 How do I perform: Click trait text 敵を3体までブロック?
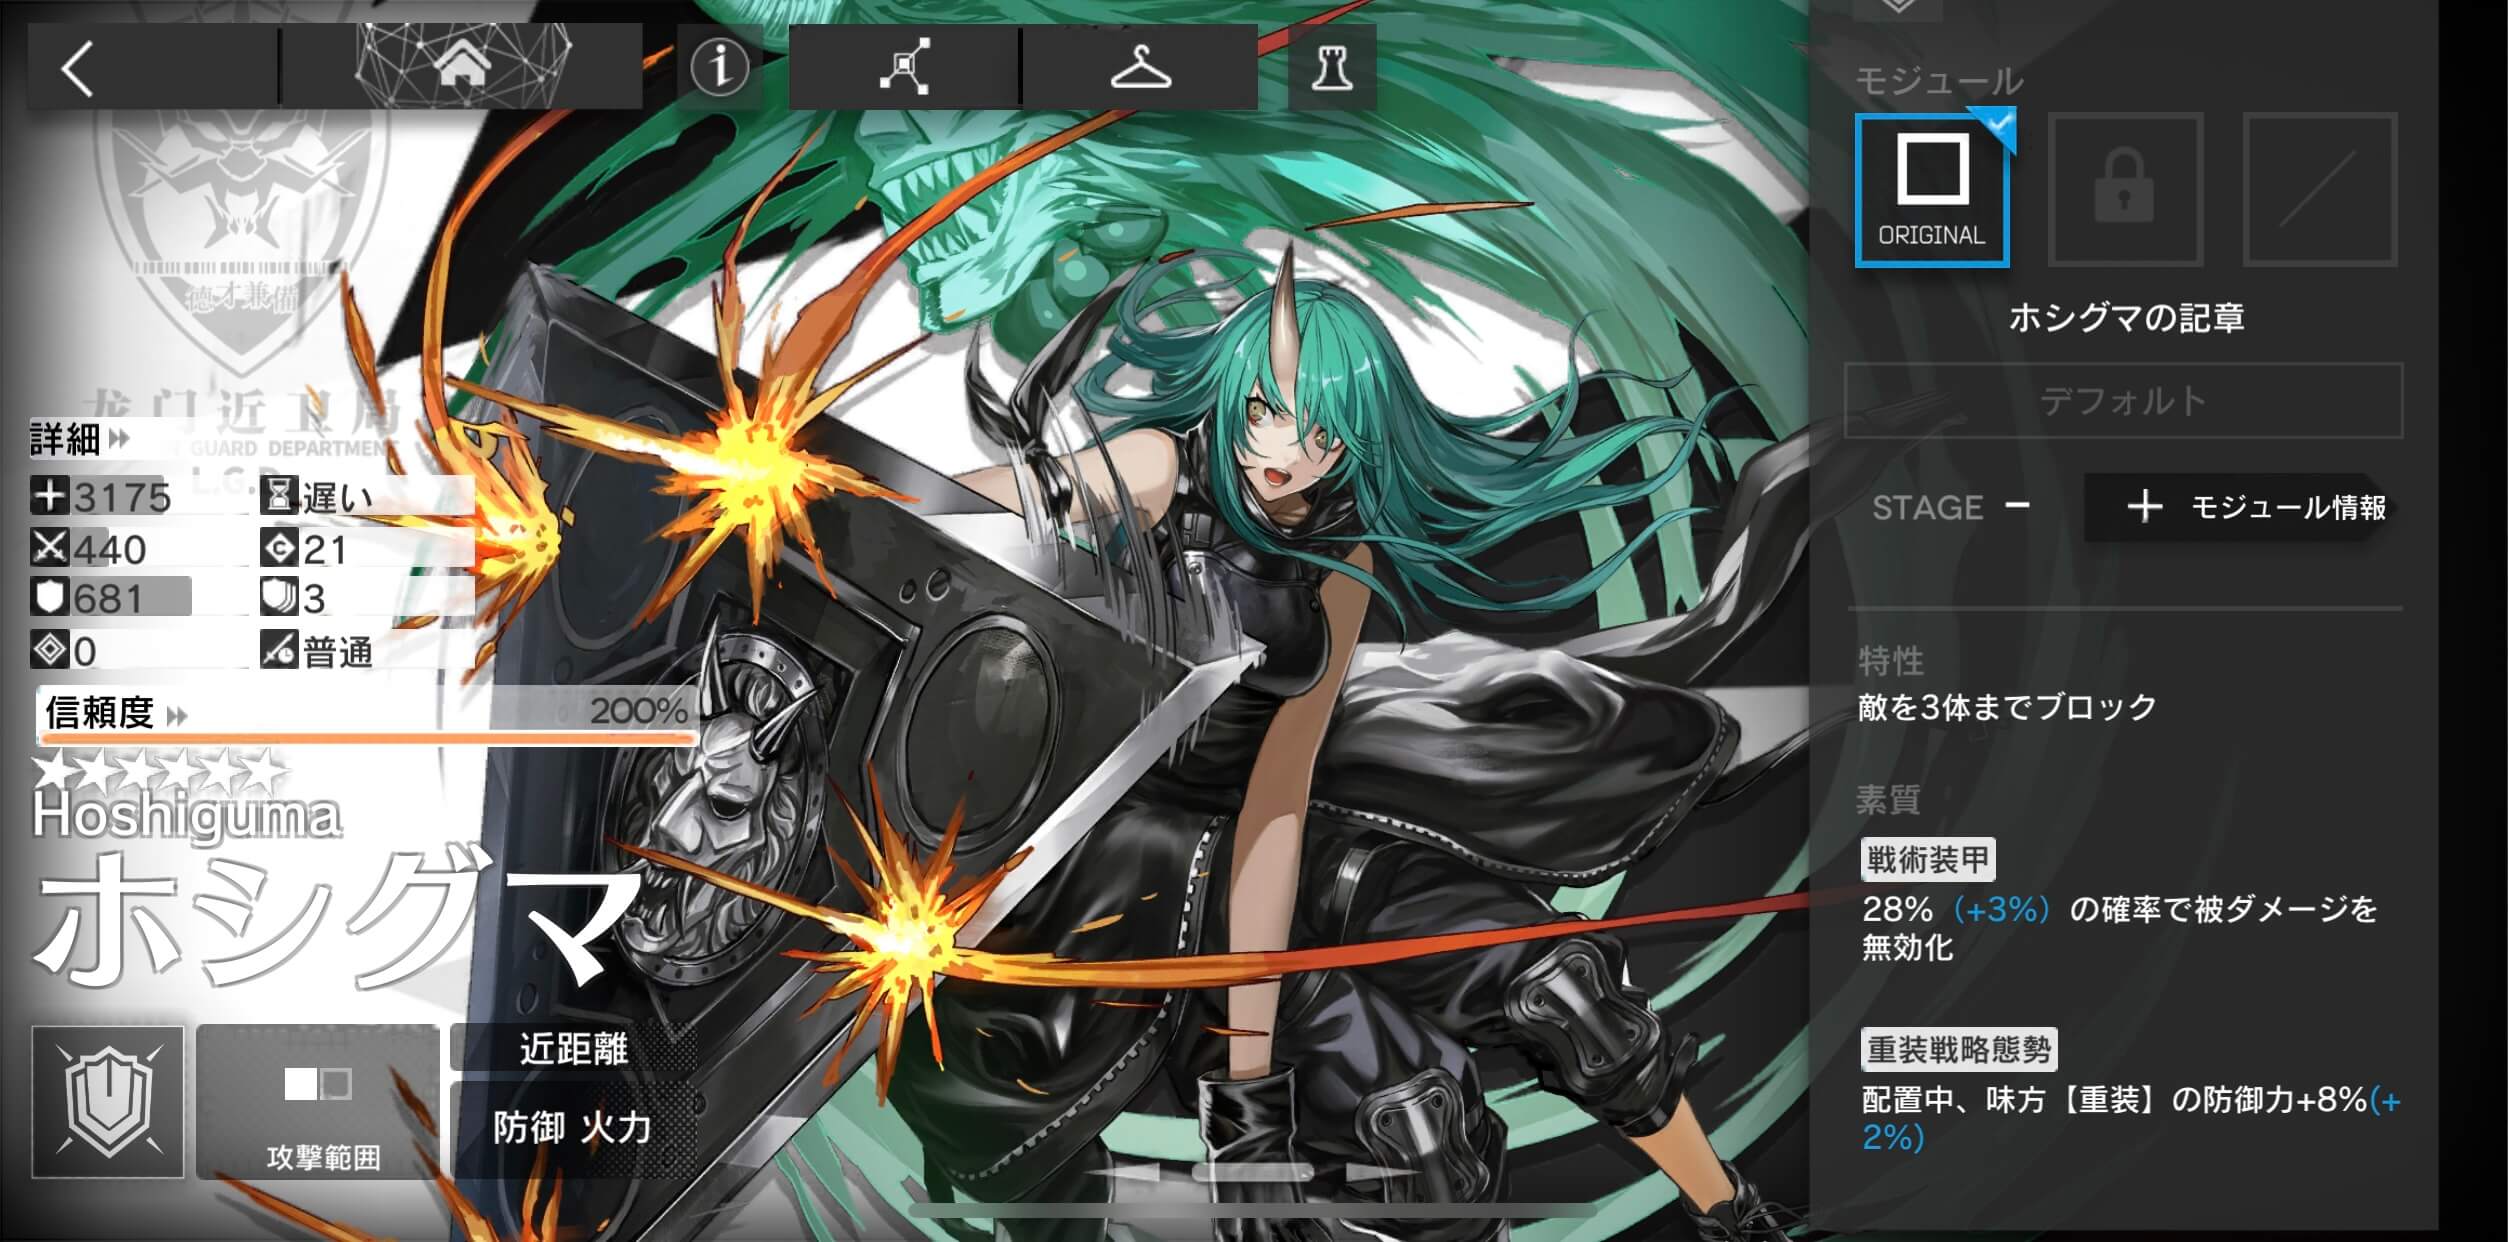coord(2007,707)
